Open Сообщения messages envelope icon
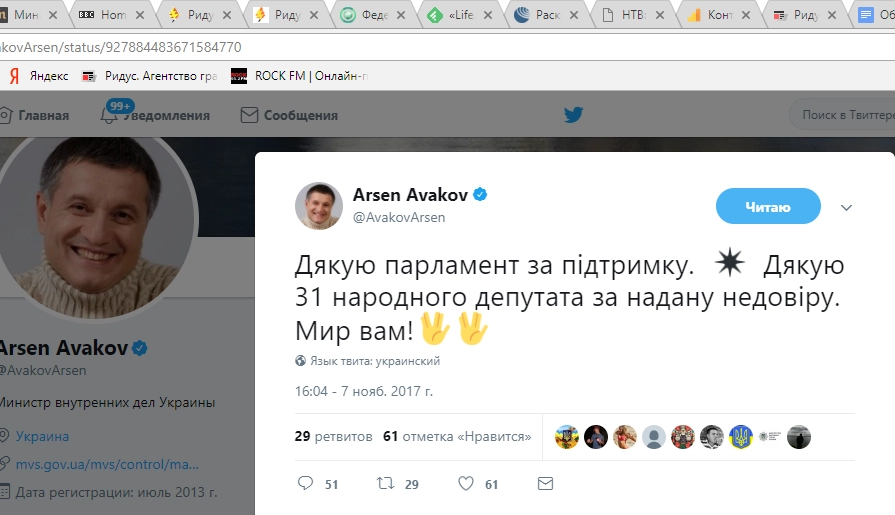895x515 pixels. pos(249,115)
